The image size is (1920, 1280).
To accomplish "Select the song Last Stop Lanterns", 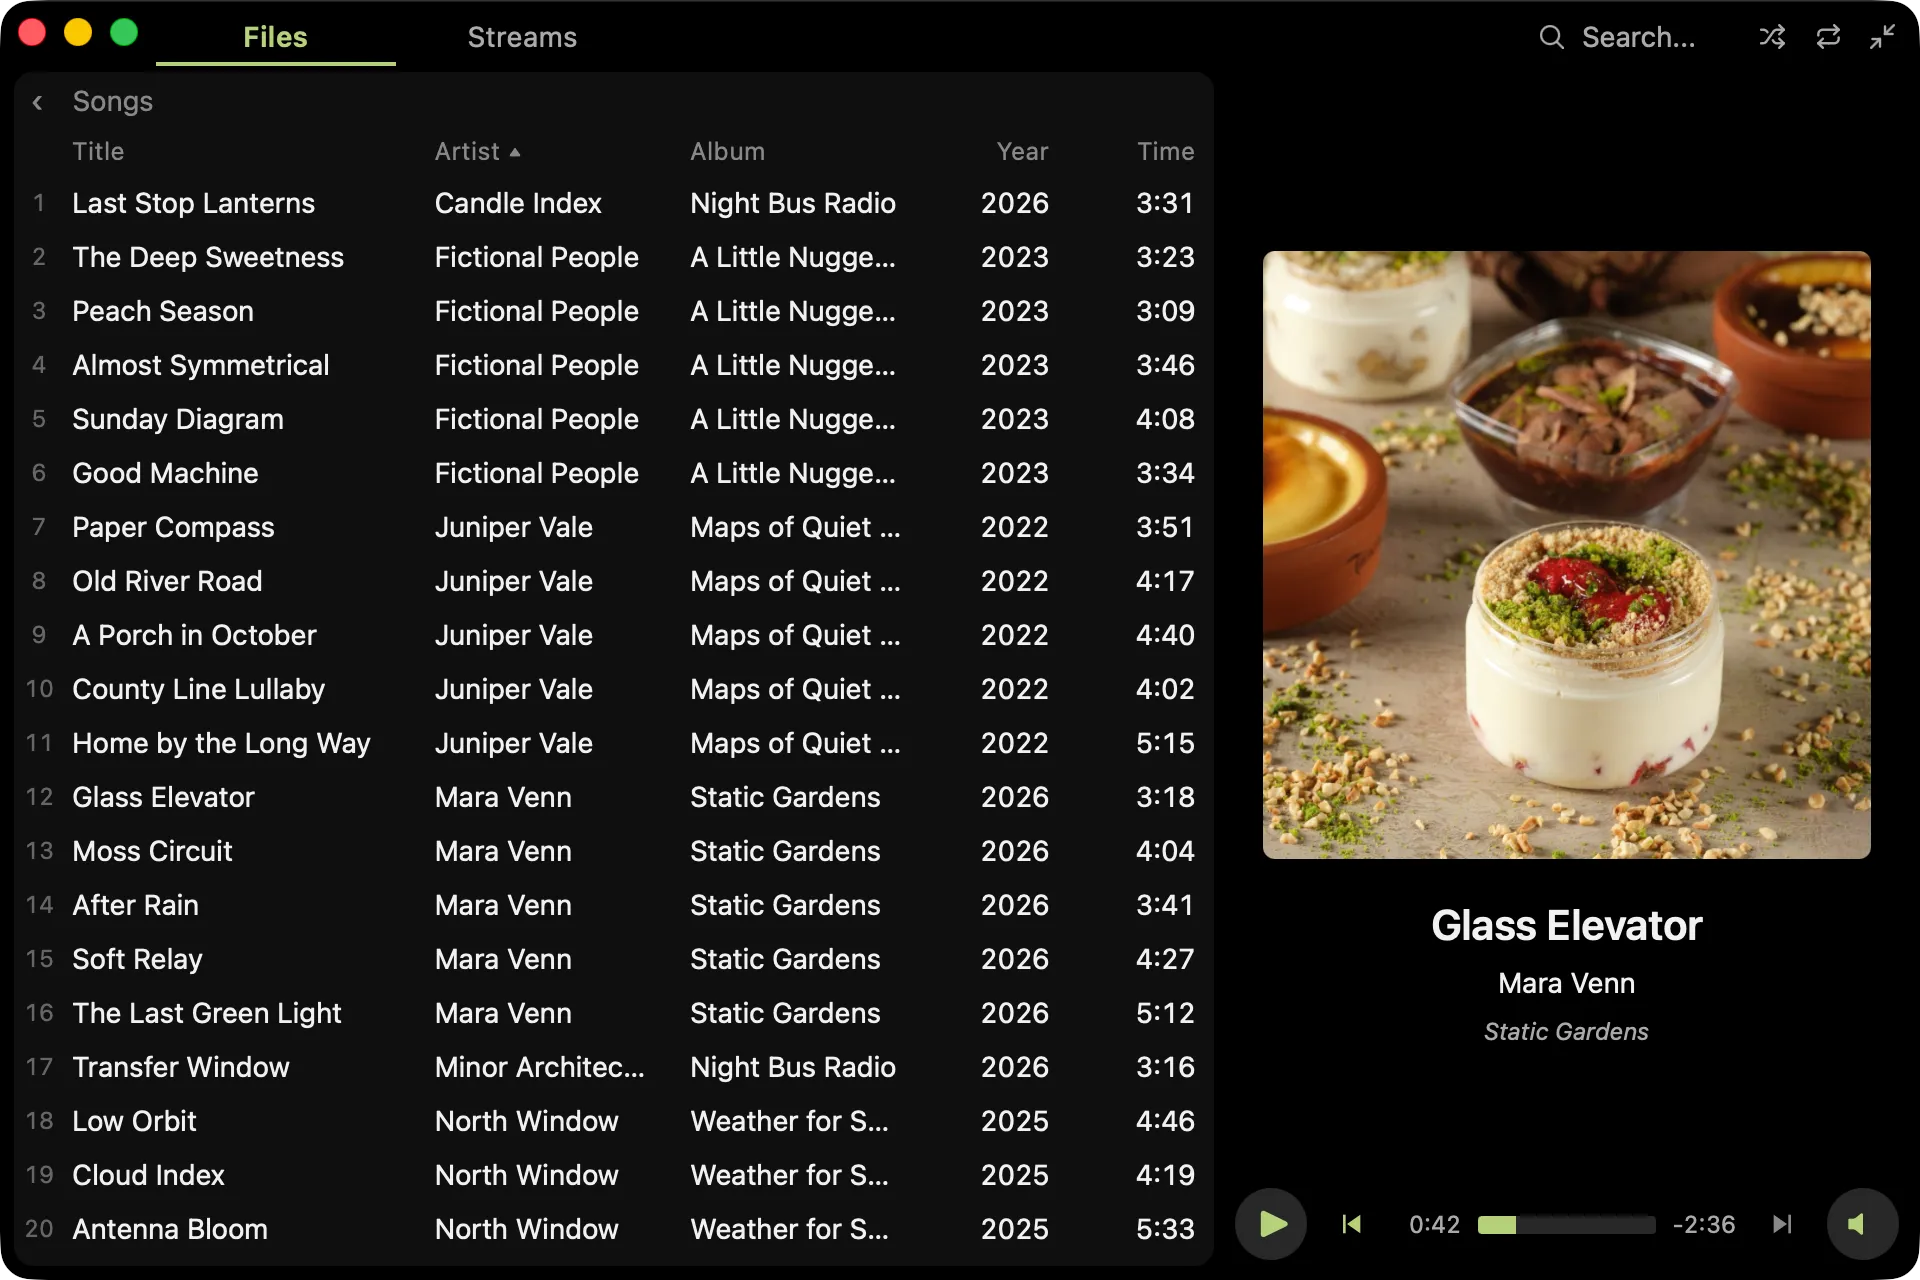I will tap(614, 204).
